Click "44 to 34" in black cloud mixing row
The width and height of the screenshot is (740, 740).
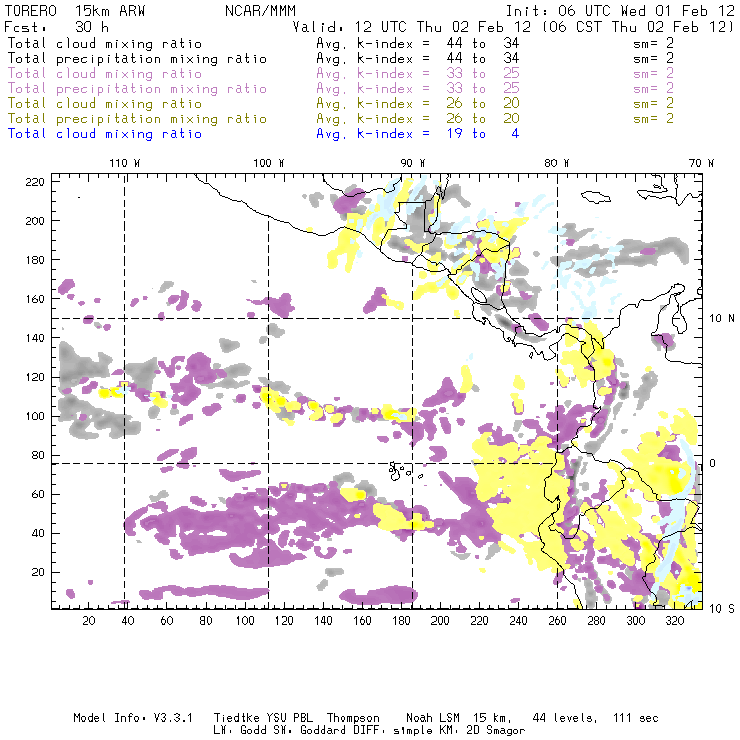(x=483, y=43)
